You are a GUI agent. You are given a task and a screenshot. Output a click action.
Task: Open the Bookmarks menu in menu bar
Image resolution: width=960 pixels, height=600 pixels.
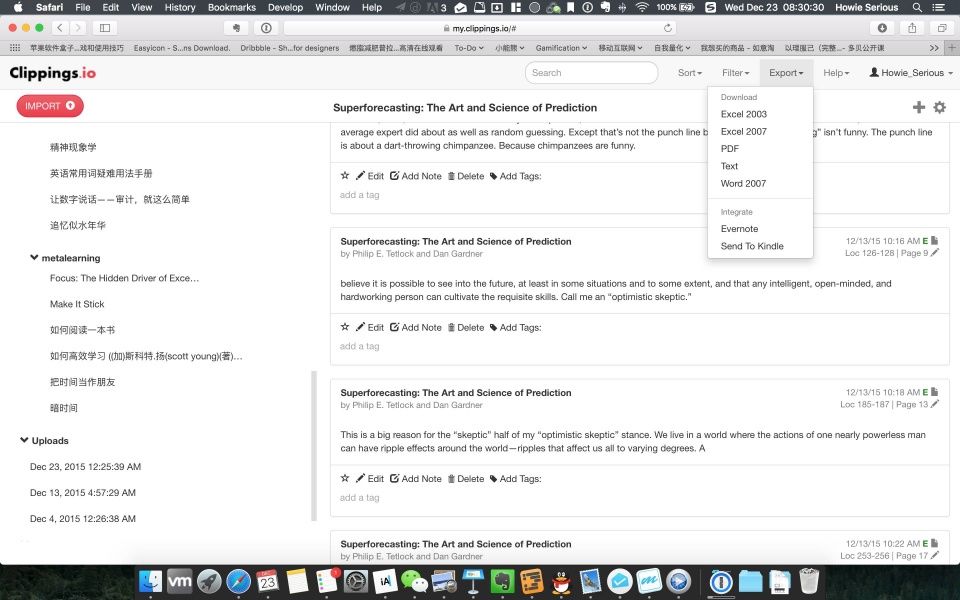tap(231, 7)
